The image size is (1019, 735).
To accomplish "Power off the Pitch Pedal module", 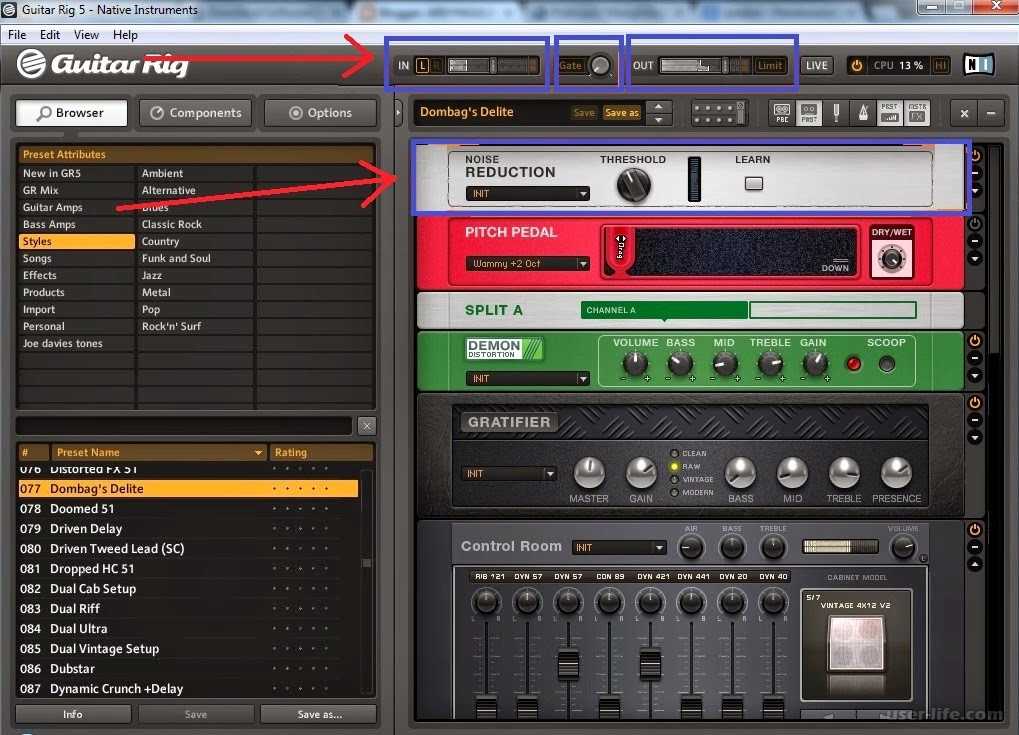I will [x=975, y=224].
